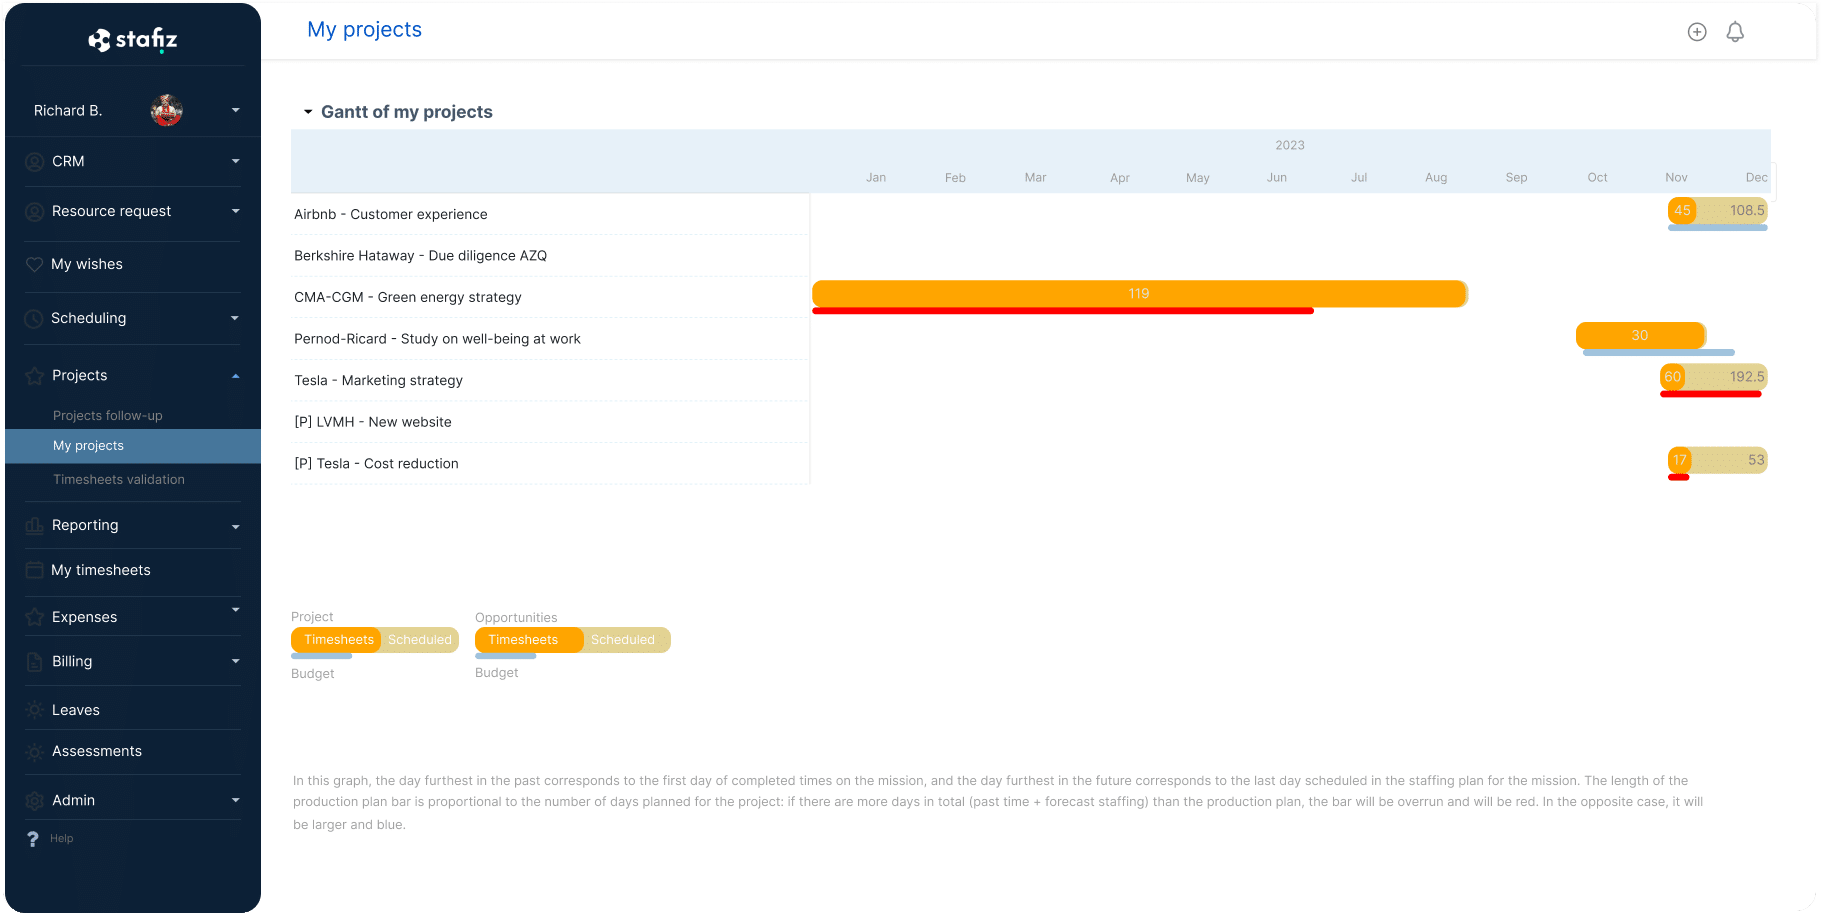Click the notification bell icon
The width and height of the screenshot is (1821, 913).
point(1735,32)
